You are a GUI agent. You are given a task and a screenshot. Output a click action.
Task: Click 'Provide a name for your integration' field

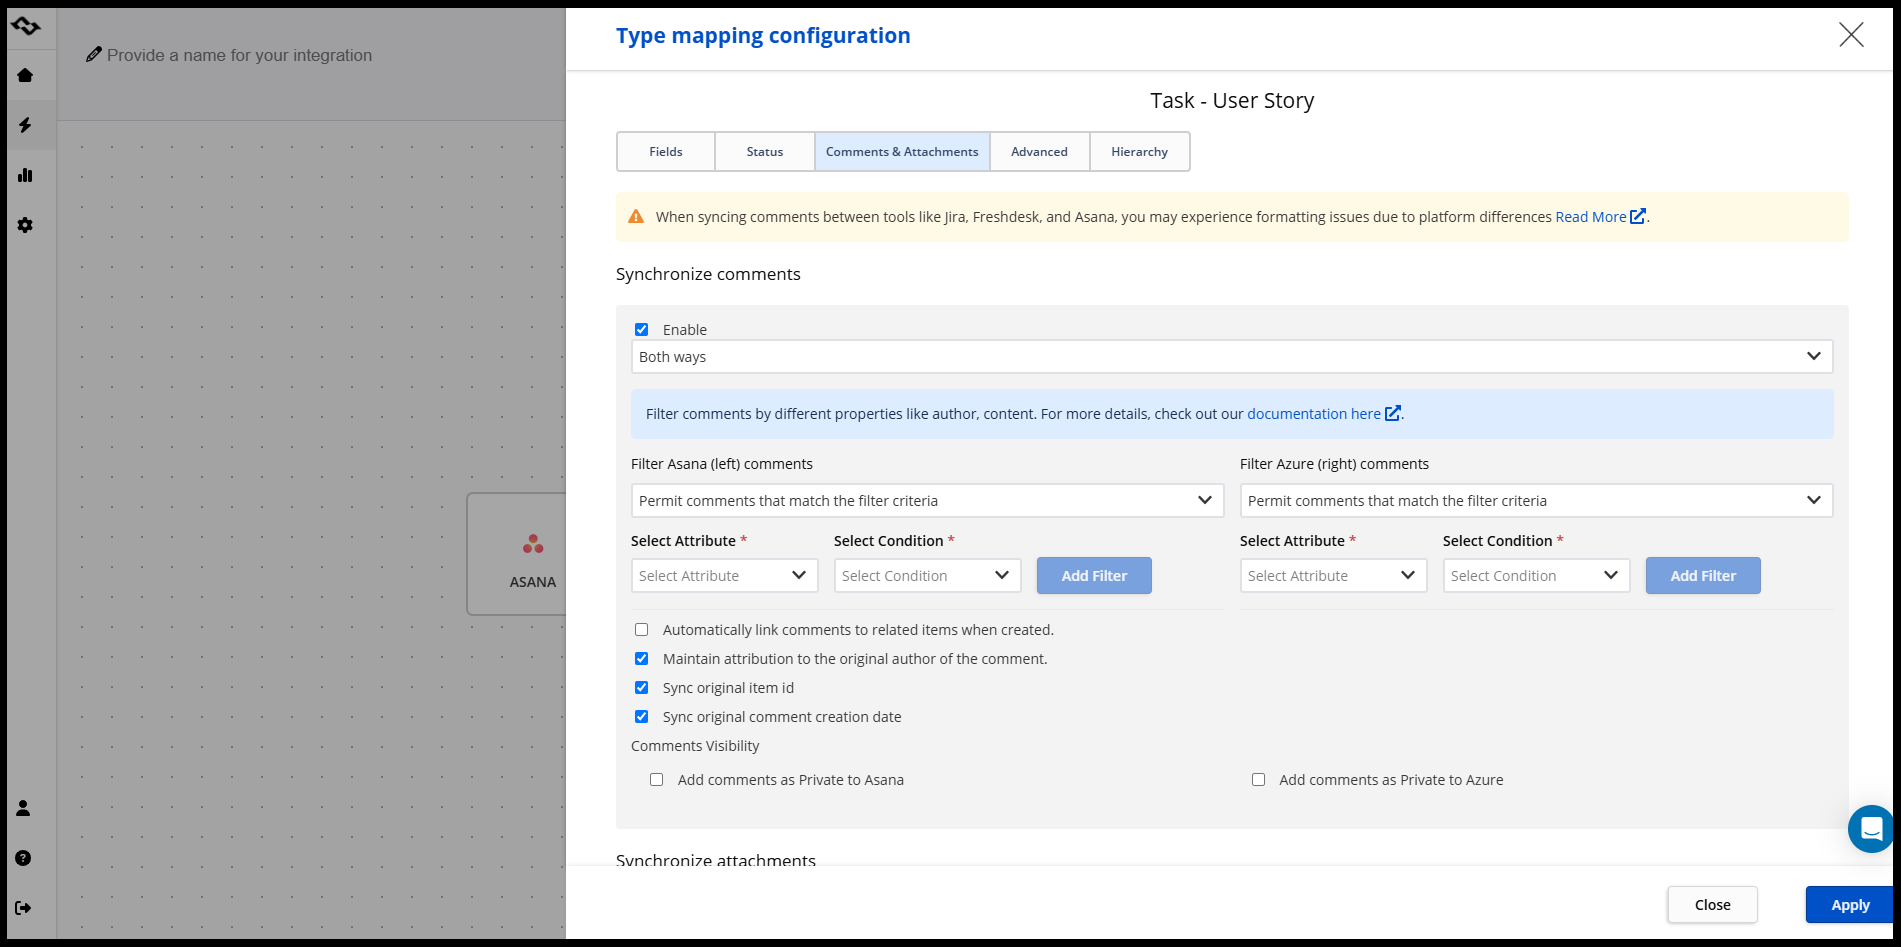(x=239, y=55)
